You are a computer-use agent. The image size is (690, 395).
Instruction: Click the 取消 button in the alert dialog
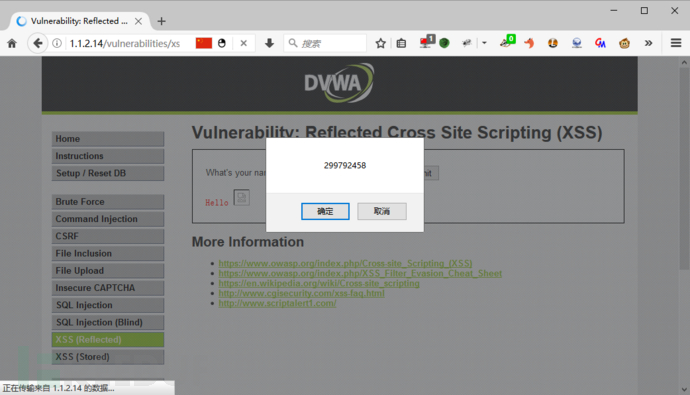[x=382, y=211]
